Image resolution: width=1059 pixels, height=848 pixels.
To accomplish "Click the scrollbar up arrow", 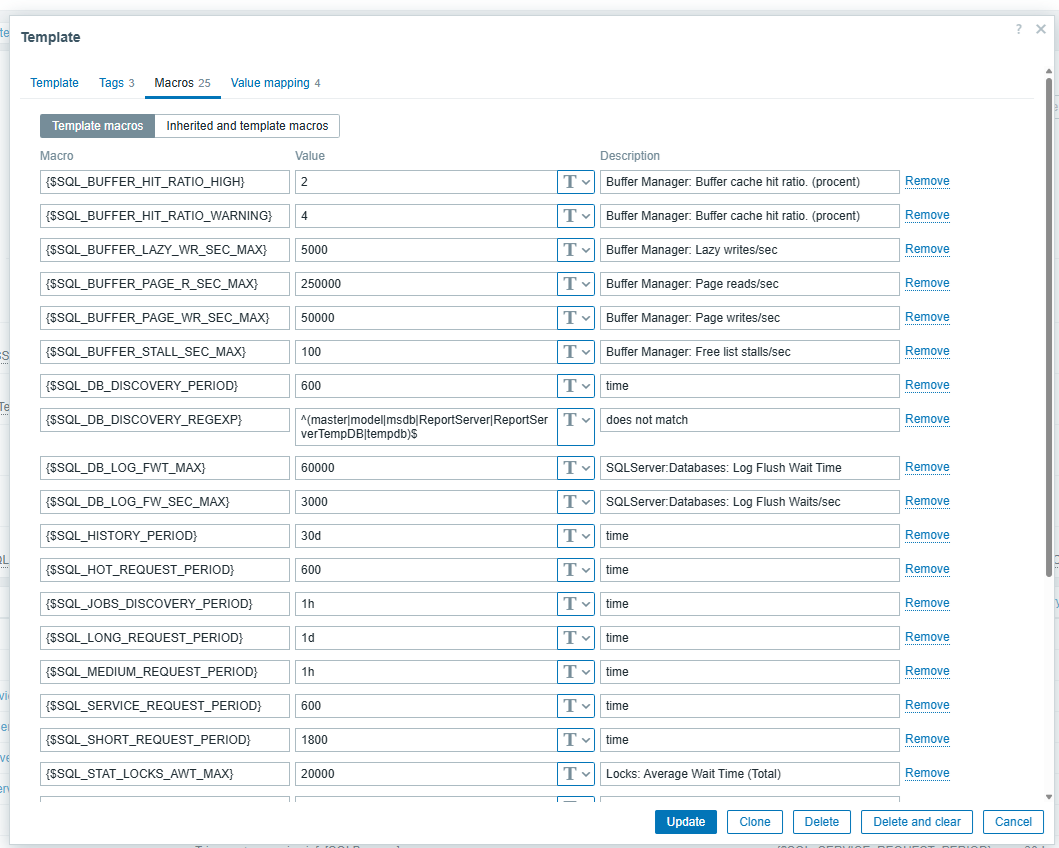I will click(x=1049, y=71).
